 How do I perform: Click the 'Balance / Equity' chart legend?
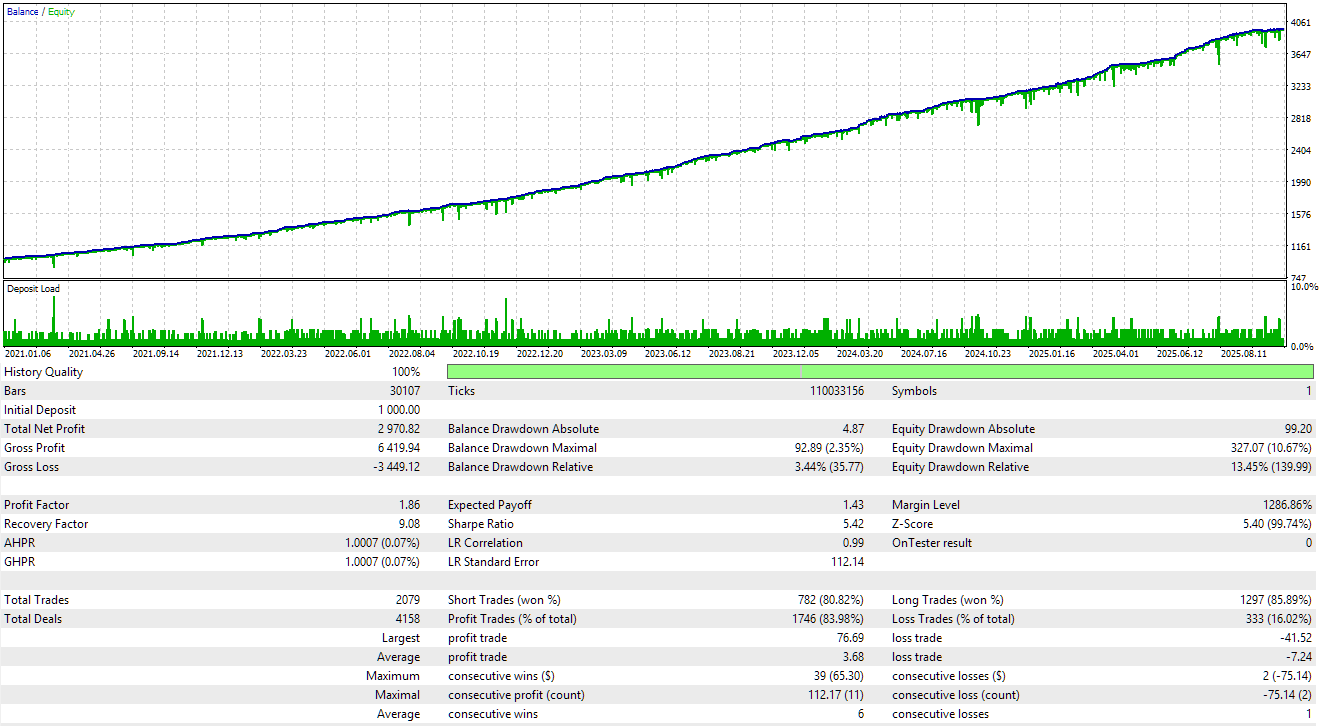tap(40, 12)
